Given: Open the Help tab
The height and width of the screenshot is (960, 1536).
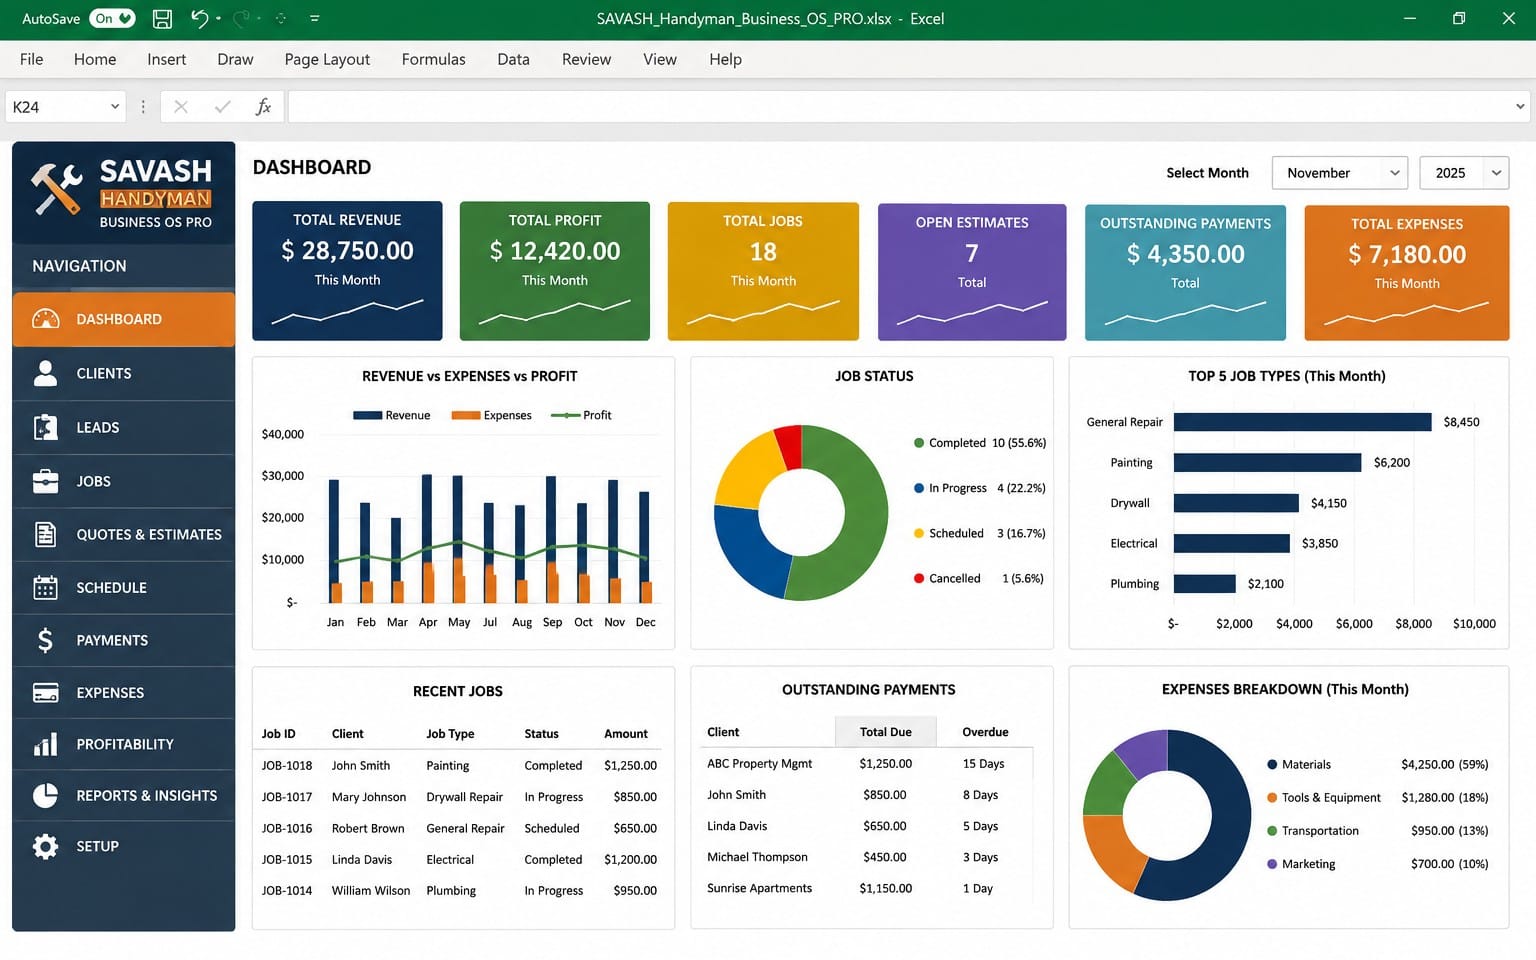Looking at the screenshot, I should click(725, 59).
